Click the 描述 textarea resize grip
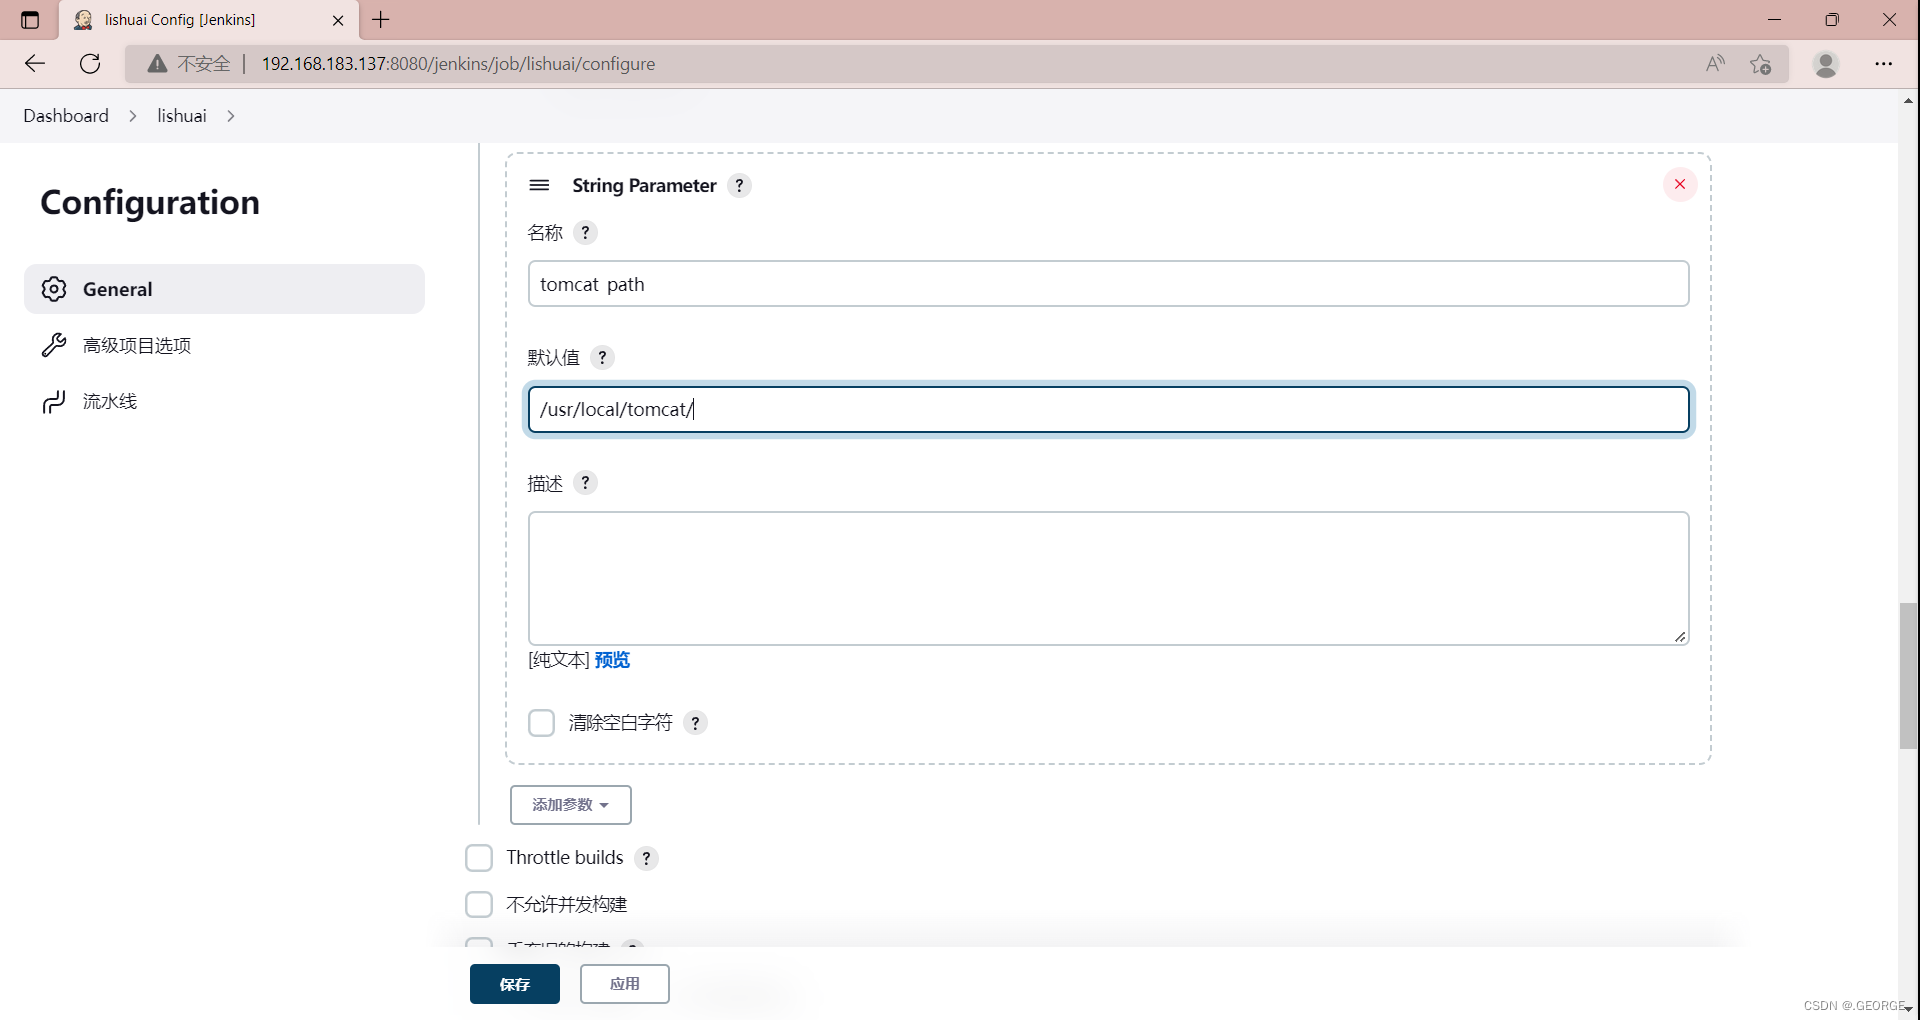 (1680, 636)
